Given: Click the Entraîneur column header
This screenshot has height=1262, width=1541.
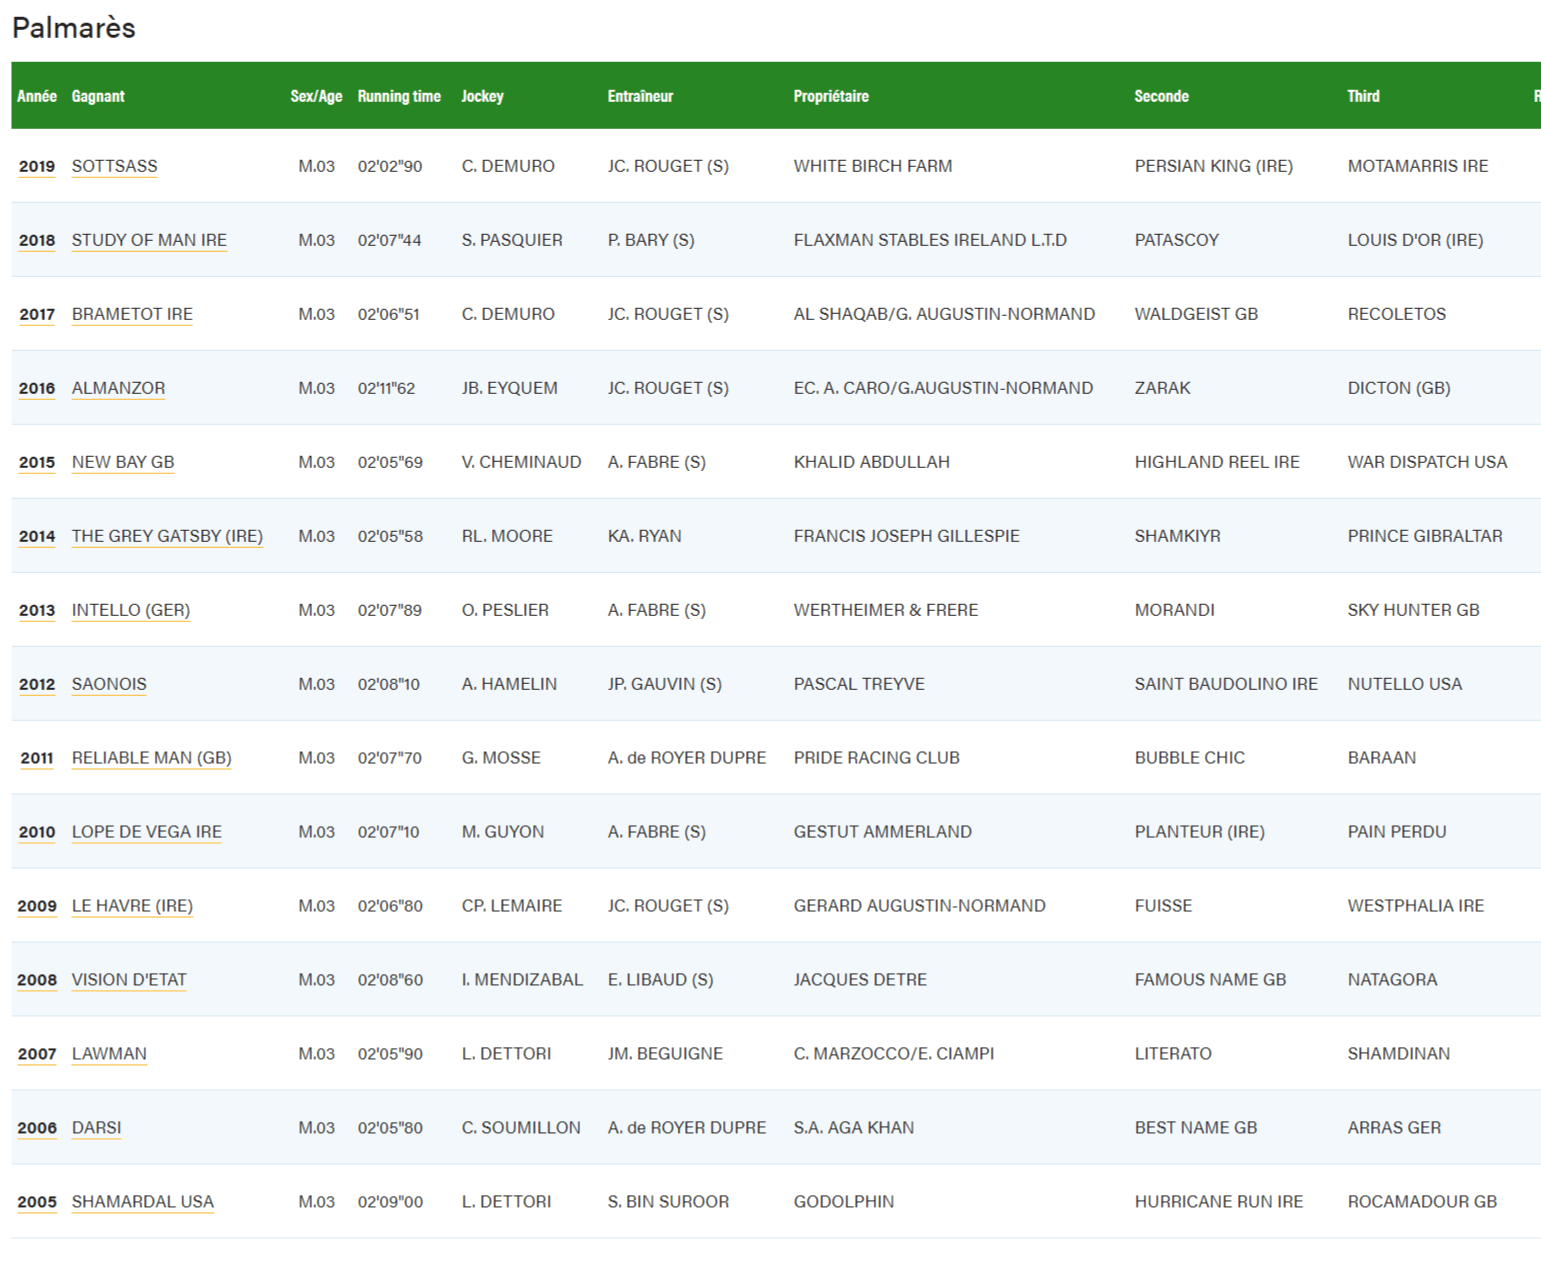Looking at the screenshot, I should [640, 96].
